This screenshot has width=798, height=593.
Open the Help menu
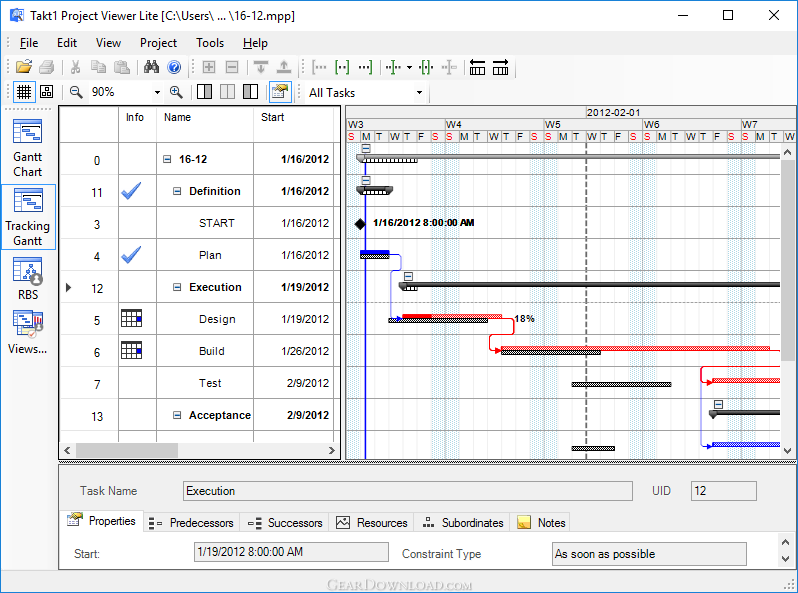[x=255, y=43]
